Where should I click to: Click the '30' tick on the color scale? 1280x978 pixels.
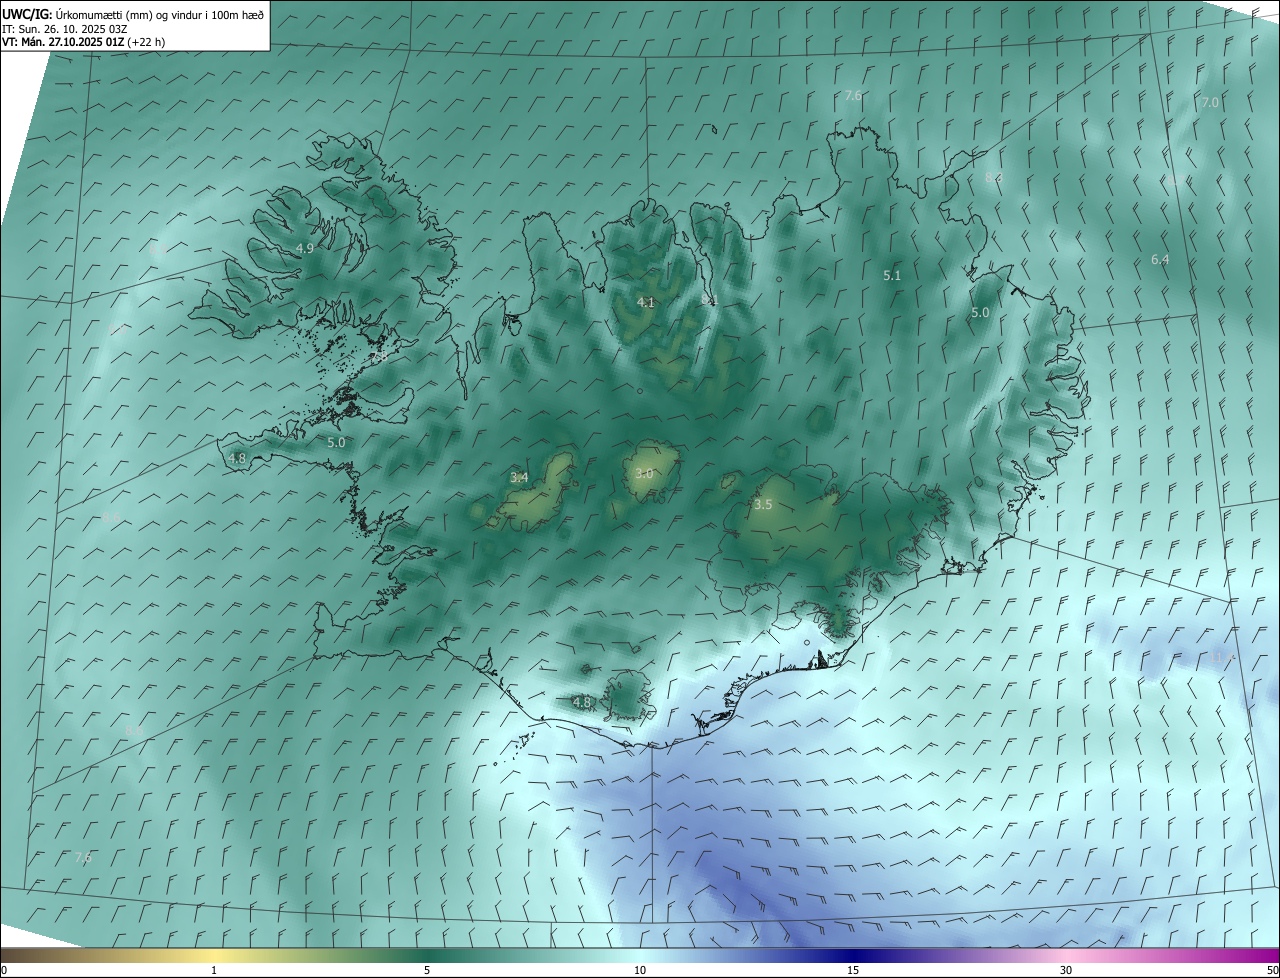click(x=1066, y=970)
